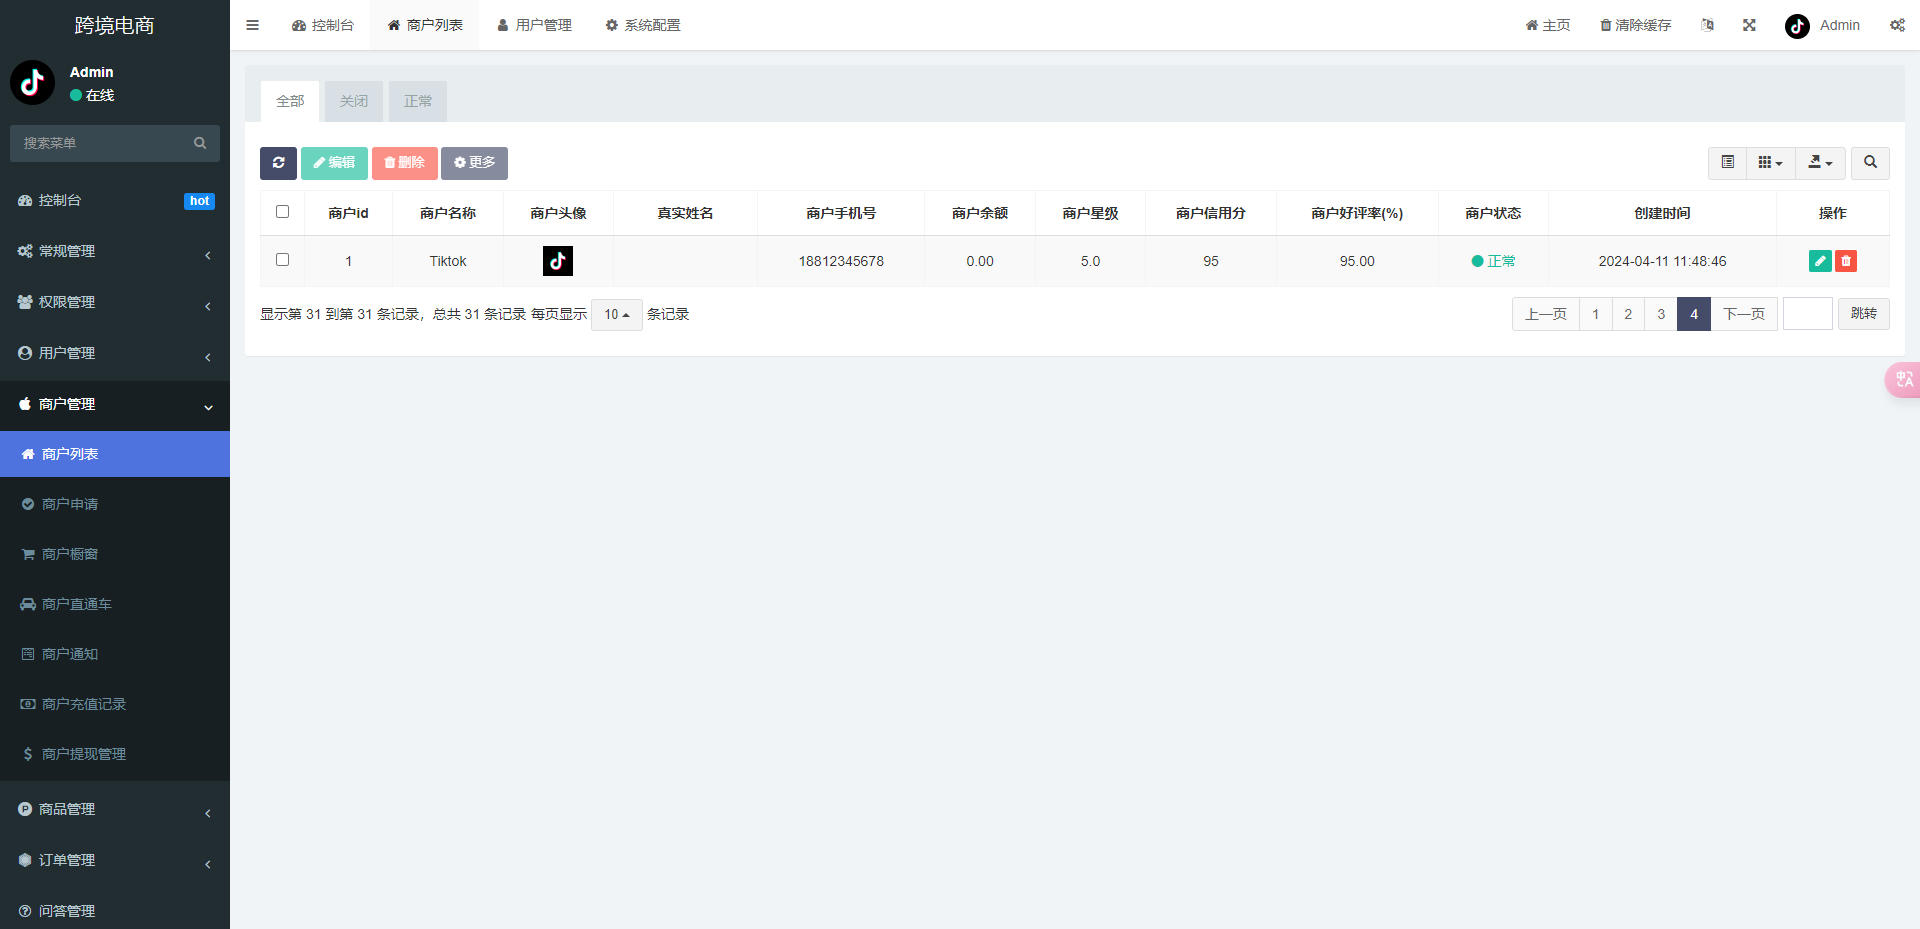Screen dimensions: 1920x929
Task: Click the 编辑 button
Action: tap(334, 163)
